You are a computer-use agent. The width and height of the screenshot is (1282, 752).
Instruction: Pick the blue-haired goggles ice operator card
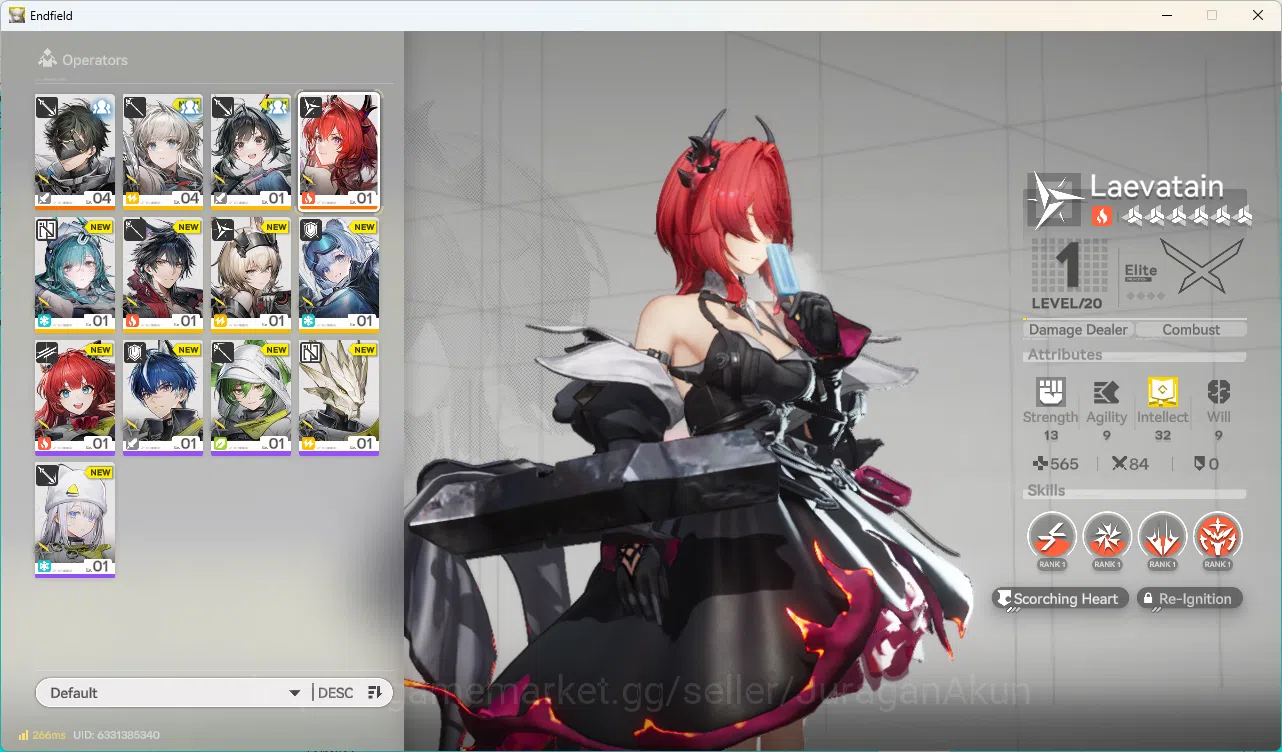click(x=339, y=275)
